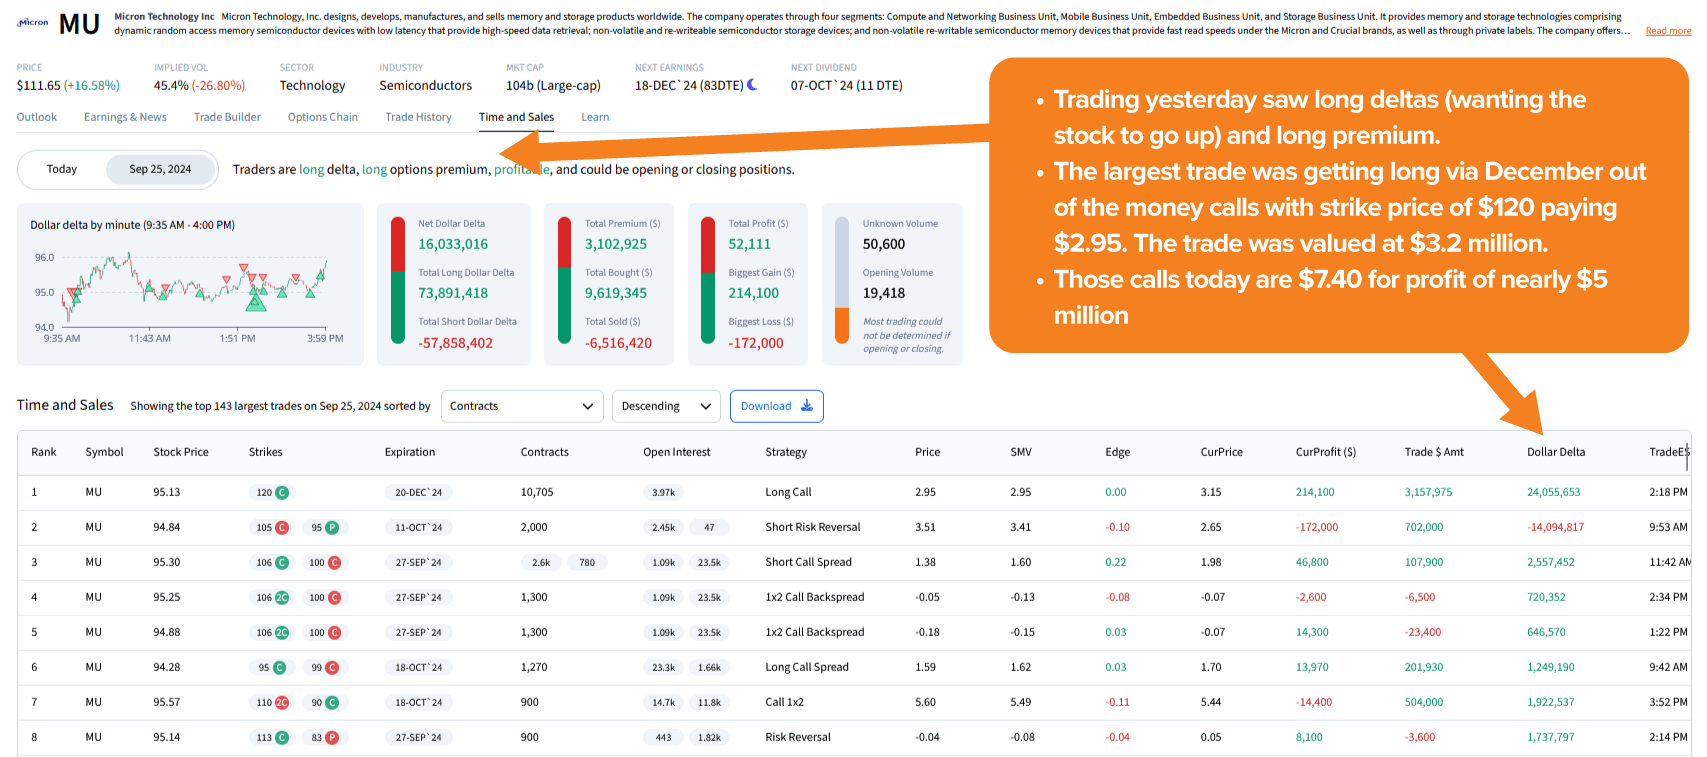Click the -14,094,817 dollar delta value

coord(1556,527)
